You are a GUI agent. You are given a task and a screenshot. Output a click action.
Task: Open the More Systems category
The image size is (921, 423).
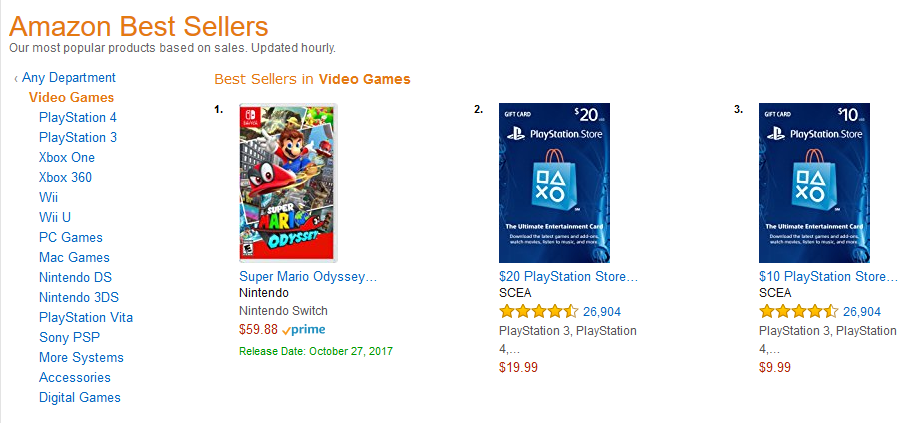pyautogui.click(x=81, y=358)
